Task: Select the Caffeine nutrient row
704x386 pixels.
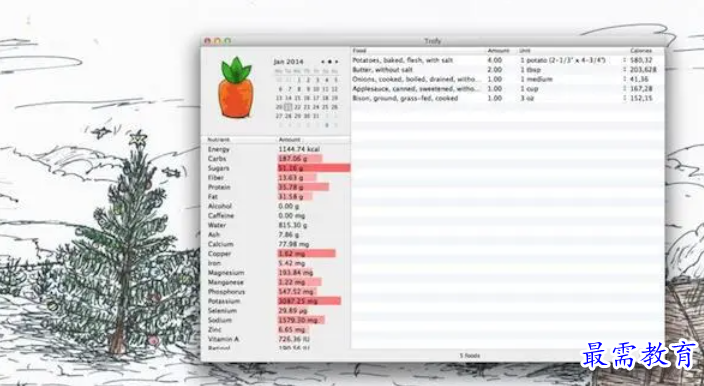Action: pos(276,216)
